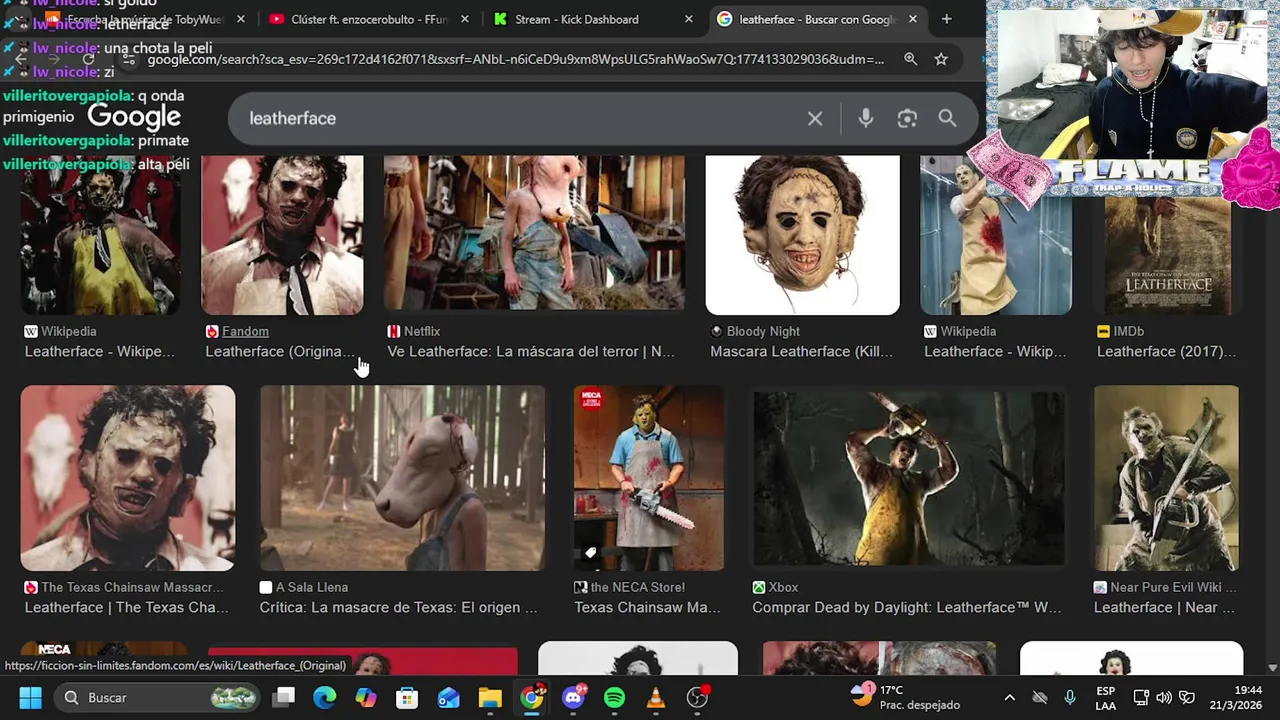Open OBS Studio from the taskbar

coord(697,697)
